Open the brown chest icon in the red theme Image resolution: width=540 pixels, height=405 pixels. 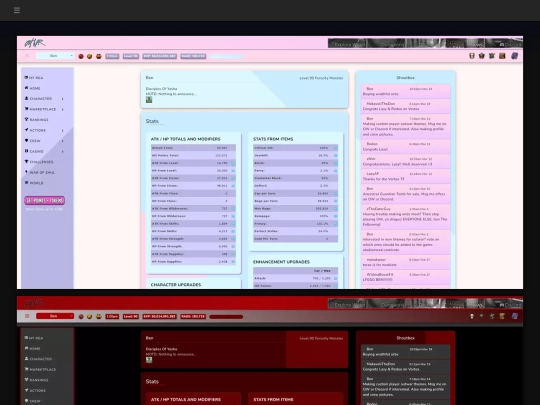click(x=502, y=316)
